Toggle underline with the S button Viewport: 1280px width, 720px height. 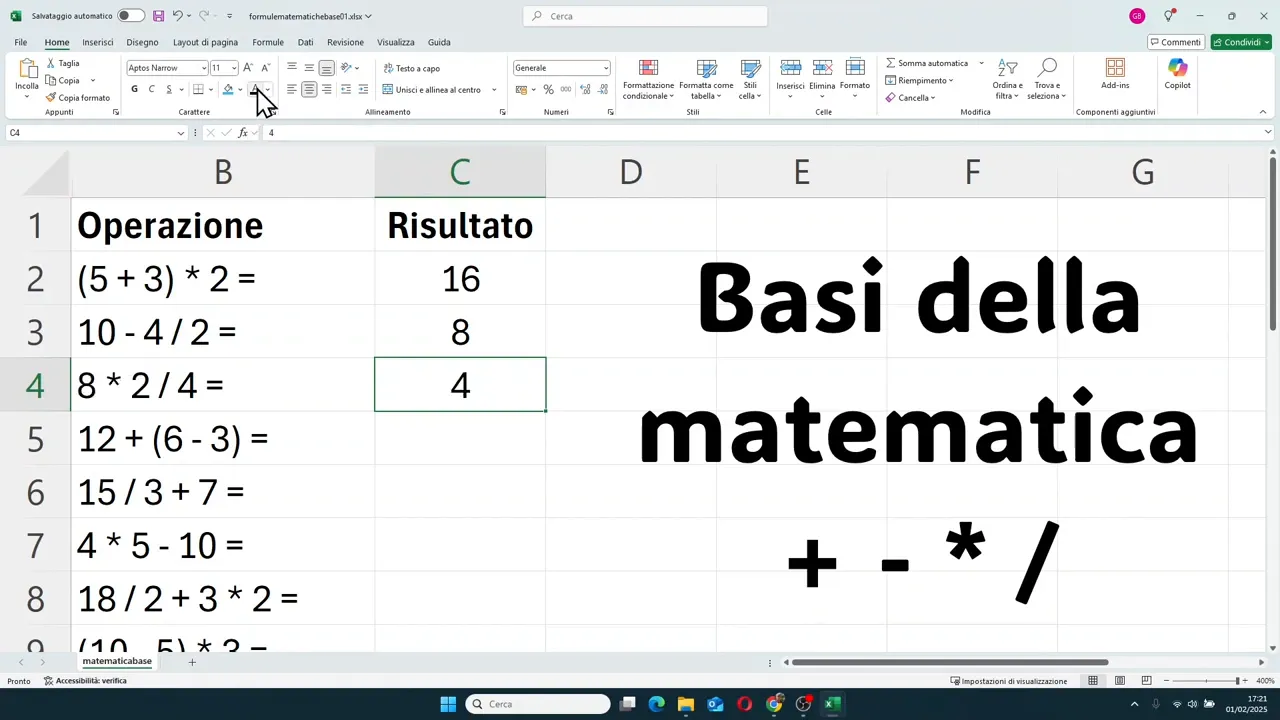pos(168,89)
